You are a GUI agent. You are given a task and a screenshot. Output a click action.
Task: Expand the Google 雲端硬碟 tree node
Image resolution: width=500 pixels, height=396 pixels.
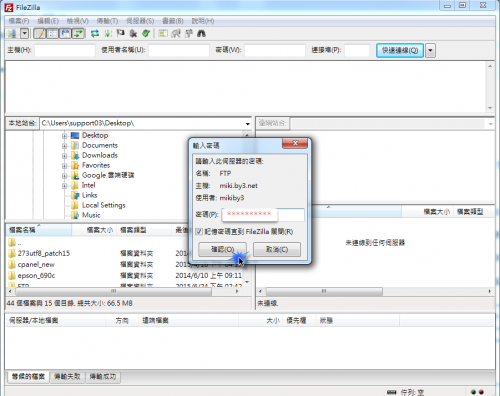click(65, 176)
